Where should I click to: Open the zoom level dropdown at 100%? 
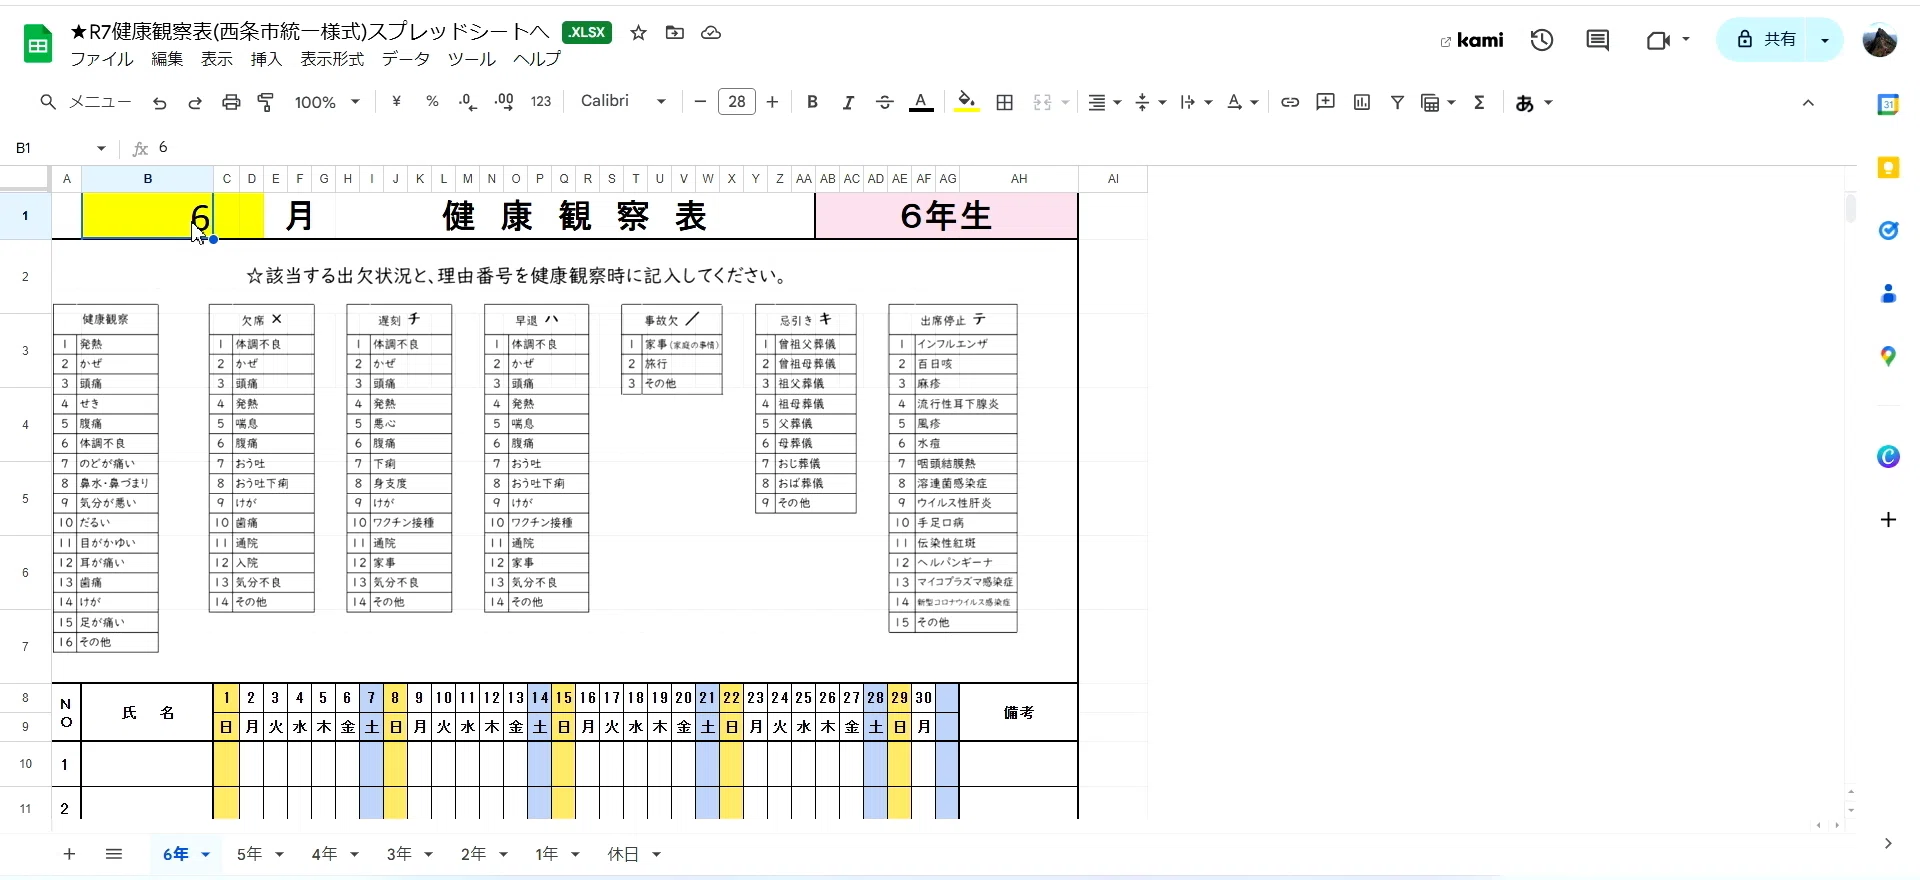[x=327, y=102]
